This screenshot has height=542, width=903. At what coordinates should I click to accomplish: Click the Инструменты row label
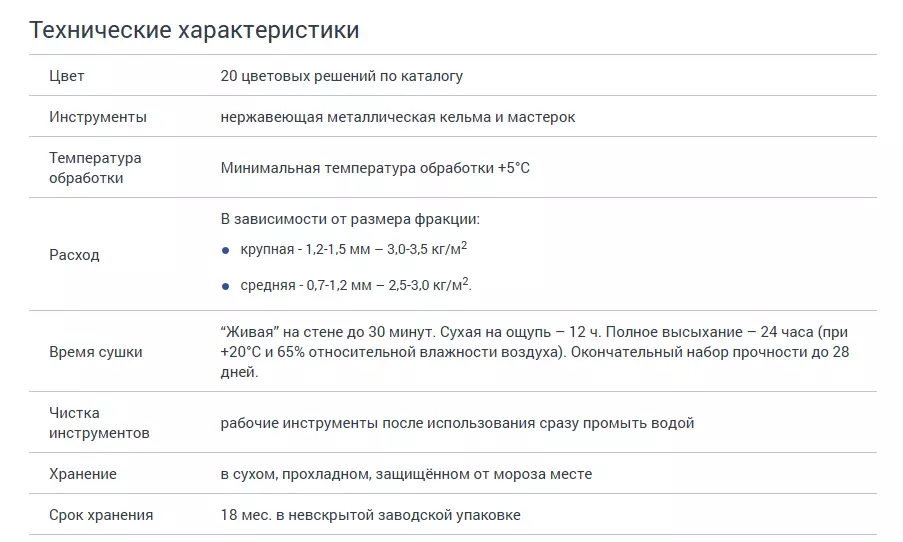98,117
